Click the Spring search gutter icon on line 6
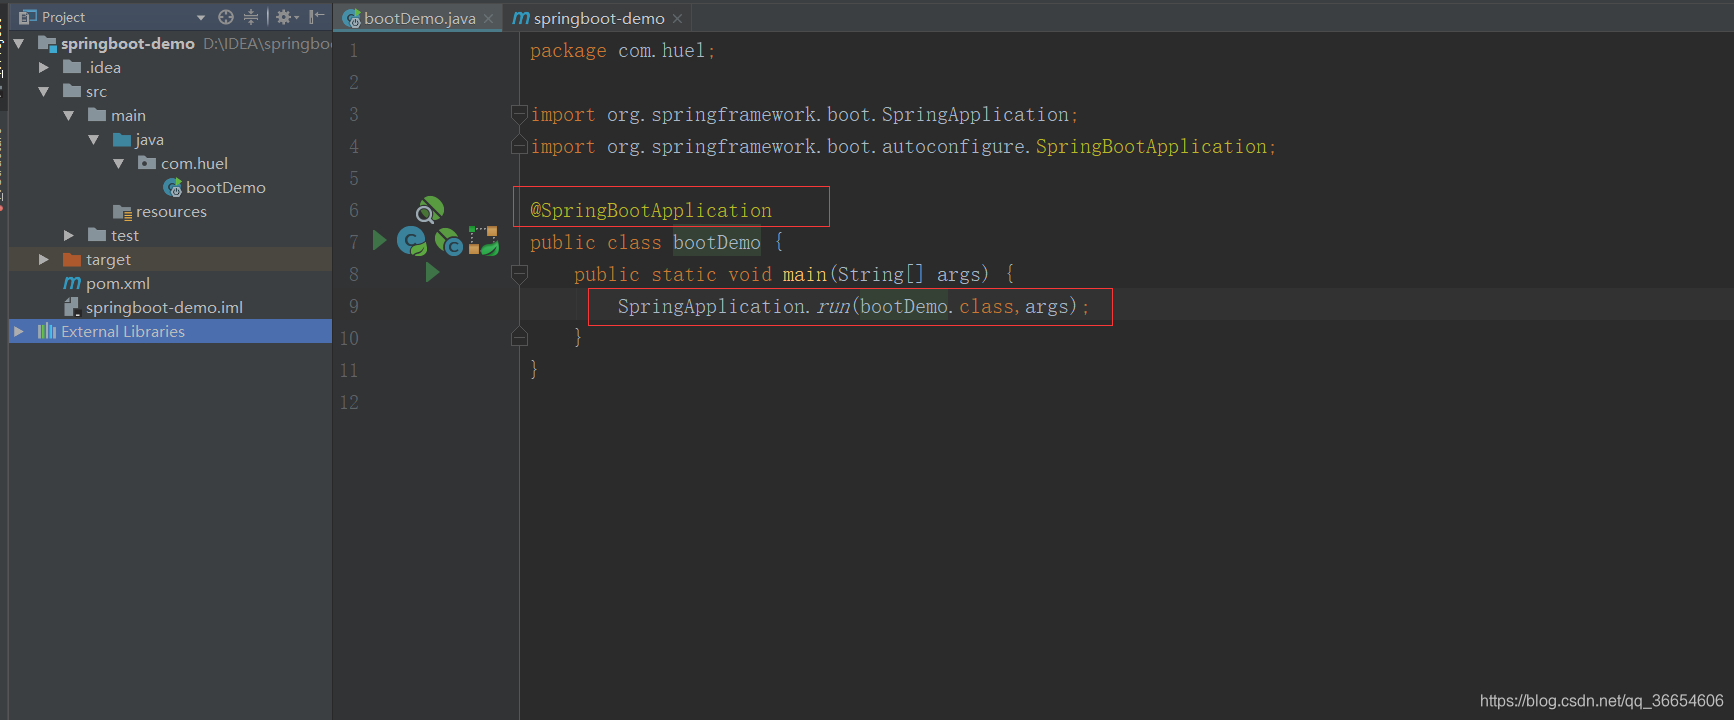 pos(430,210)
